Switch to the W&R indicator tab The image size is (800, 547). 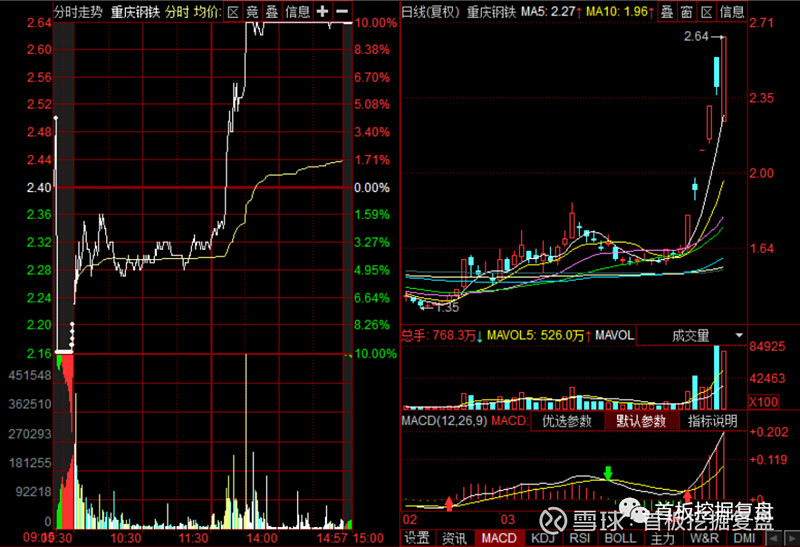pyautogui.click(x=705, y=538)
